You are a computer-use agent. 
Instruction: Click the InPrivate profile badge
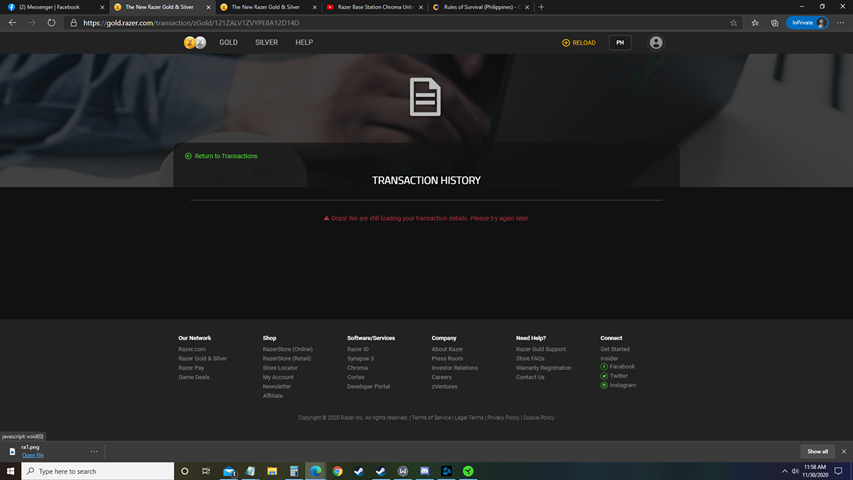coord(807,23)
